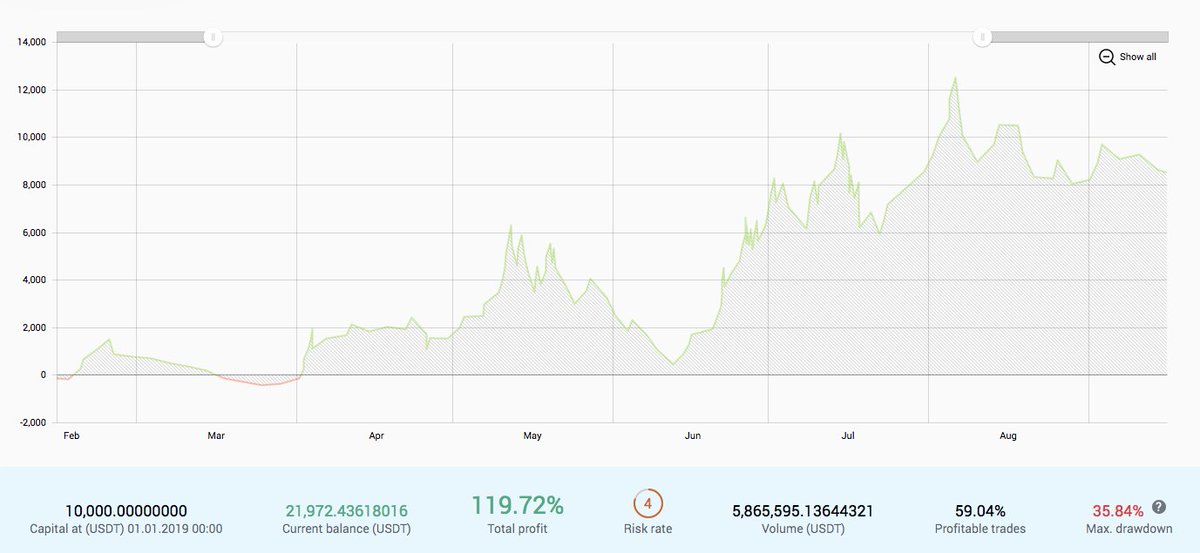Click the Total profit caption
The image size is (1200, 553).
(517, 528)
